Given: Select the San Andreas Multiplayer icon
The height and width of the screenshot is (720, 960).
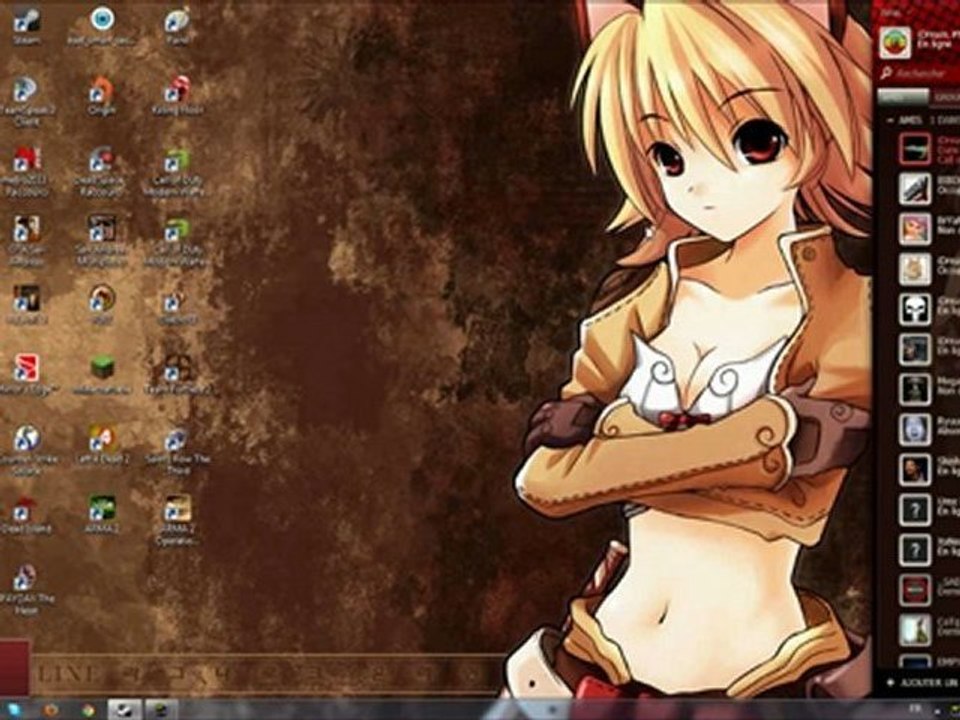Looking at the screenshot, I should 102,240.
